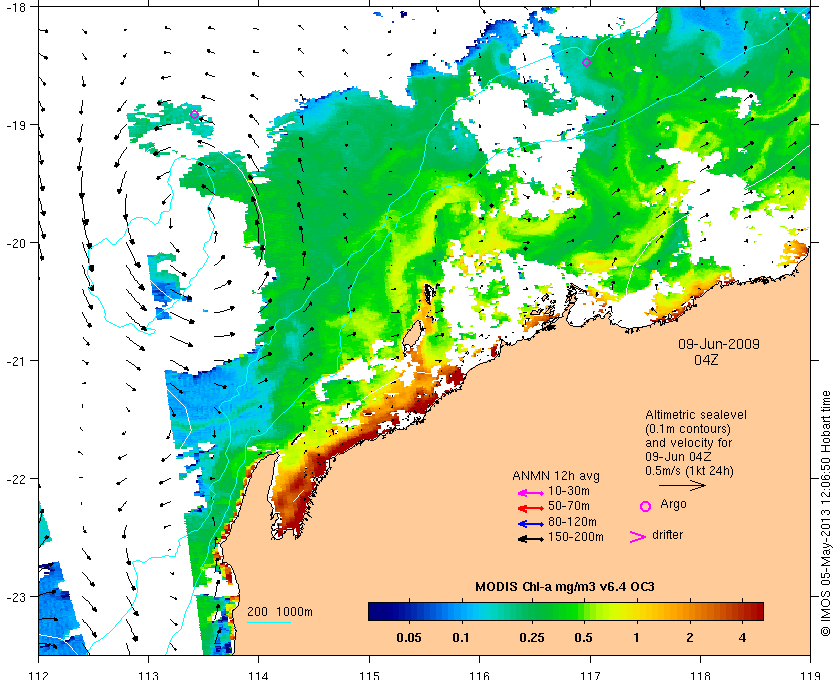Image resolution: width=840 pixels, height=680 pixels.
Task: Click the magenta Argo circle near longitude 117
Action: (x=587, y=63)
